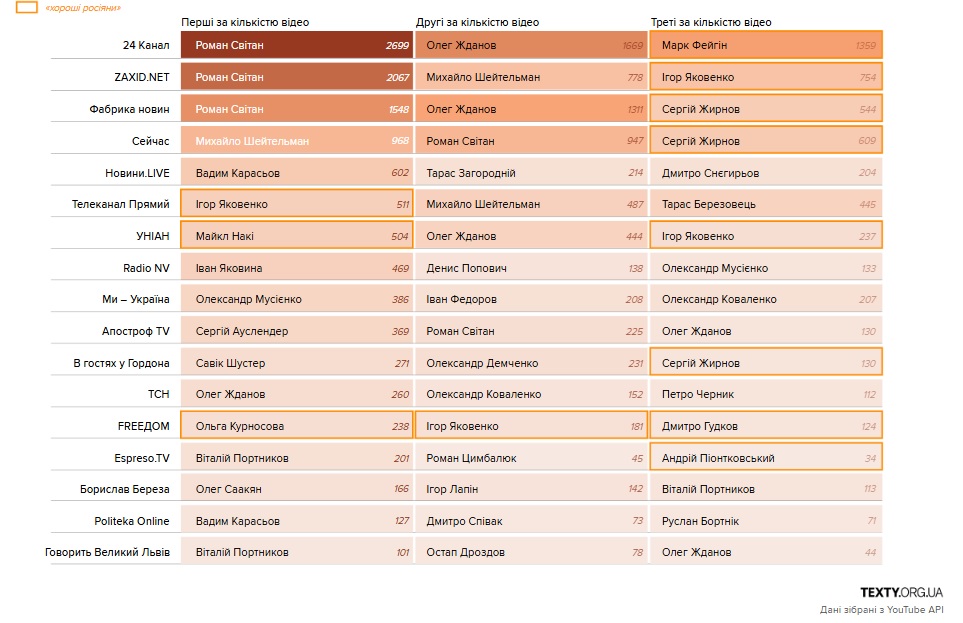Select Савік Шустер cell with 271 videos

pyautogui.click(x=296, y=363)
